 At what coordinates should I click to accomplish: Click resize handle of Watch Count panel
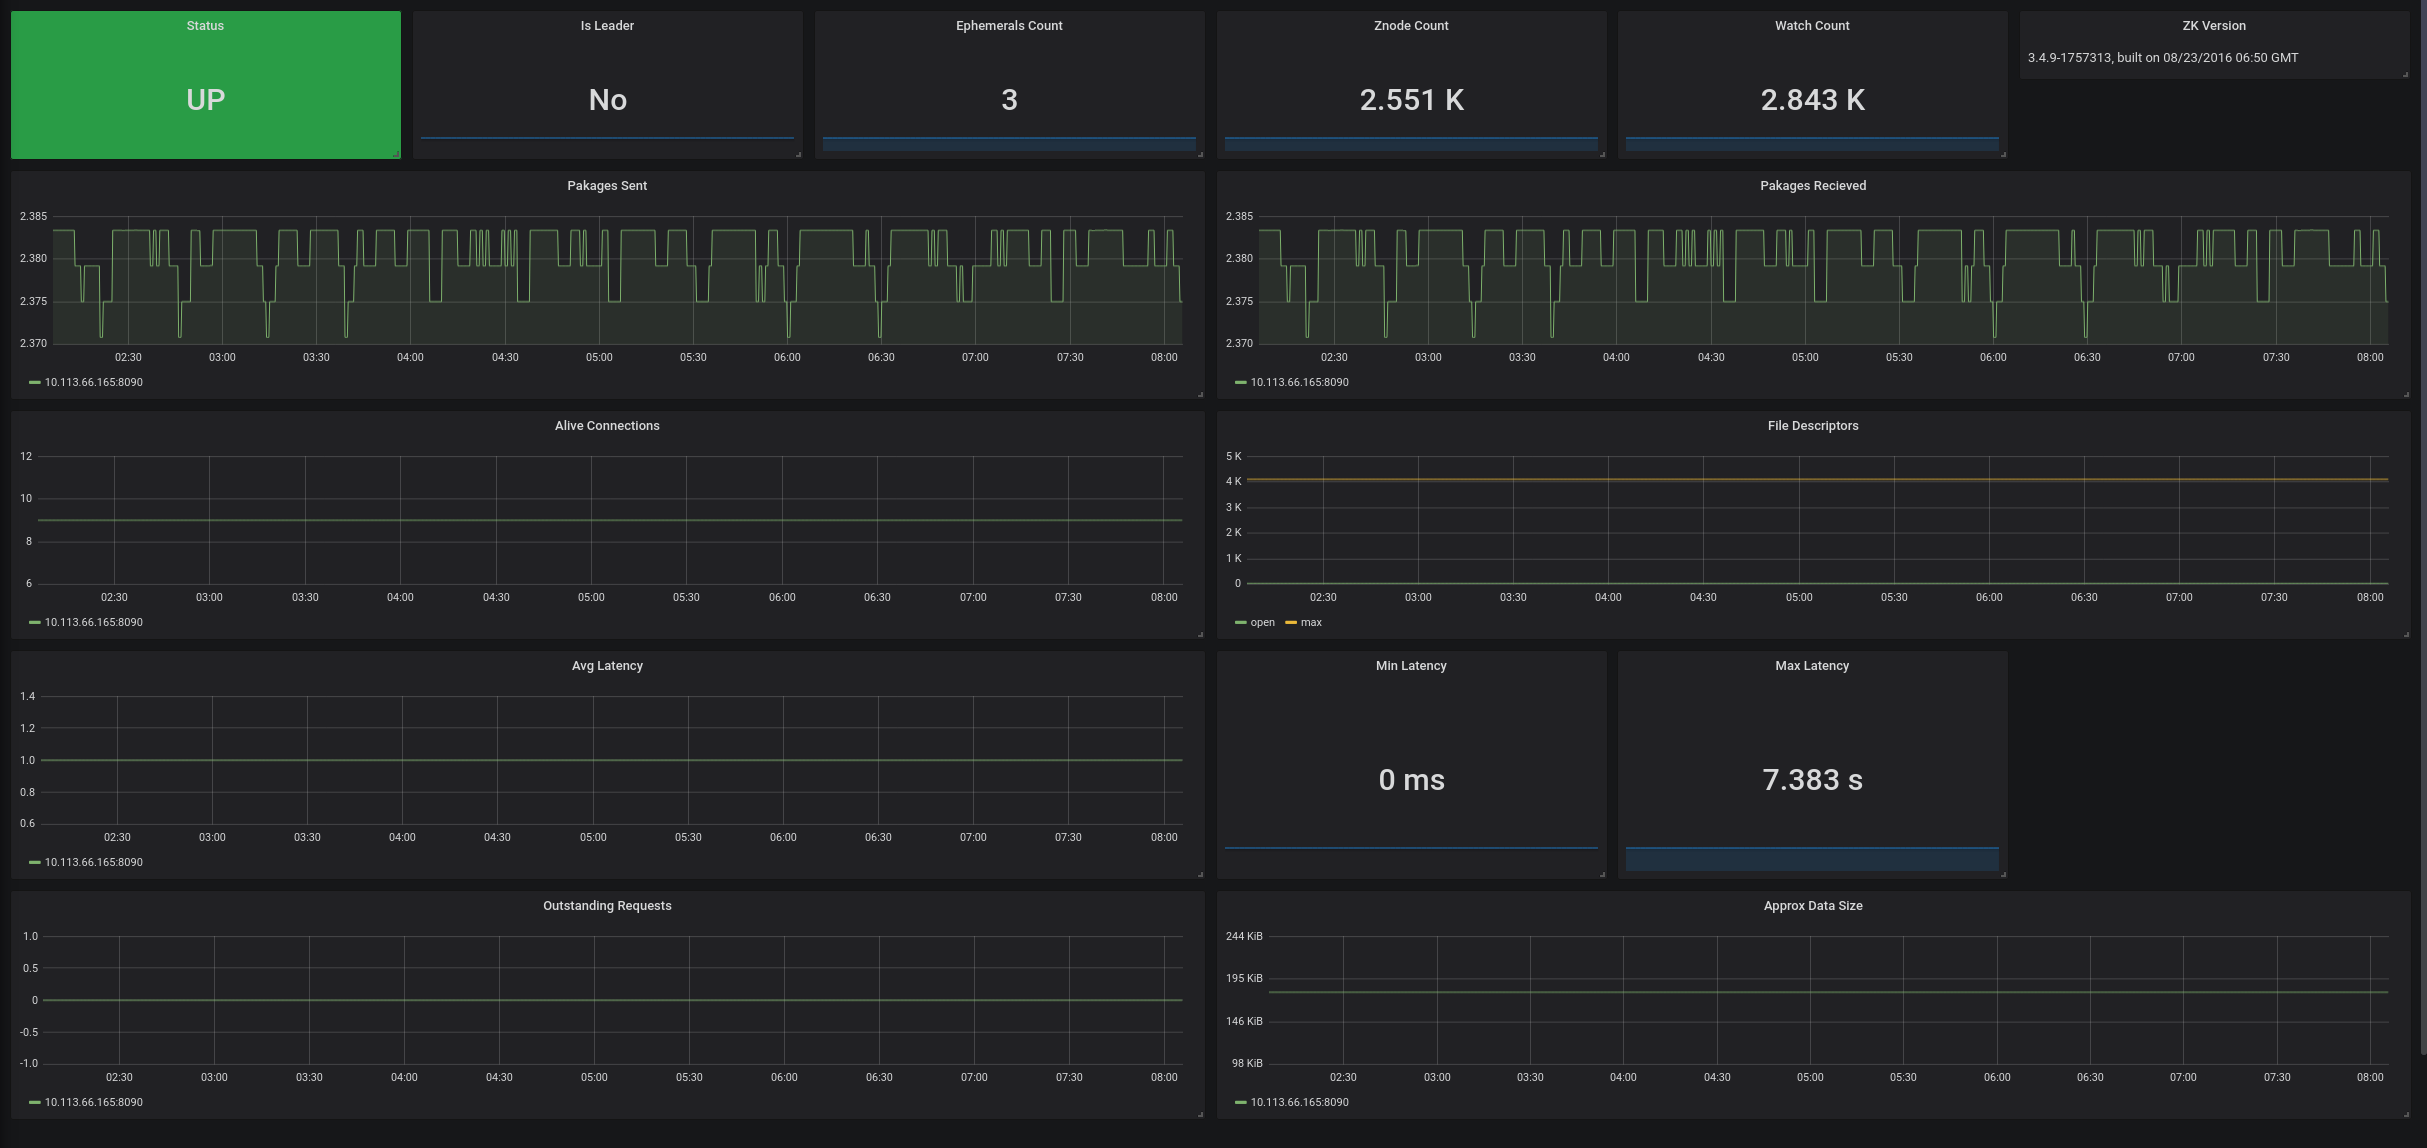[2003, 154]
